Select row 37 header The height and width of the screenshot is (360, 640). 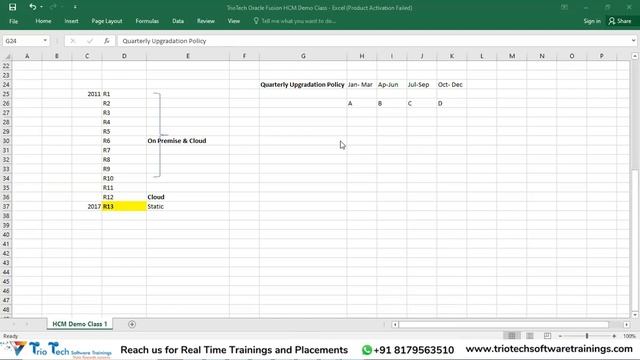6,207
